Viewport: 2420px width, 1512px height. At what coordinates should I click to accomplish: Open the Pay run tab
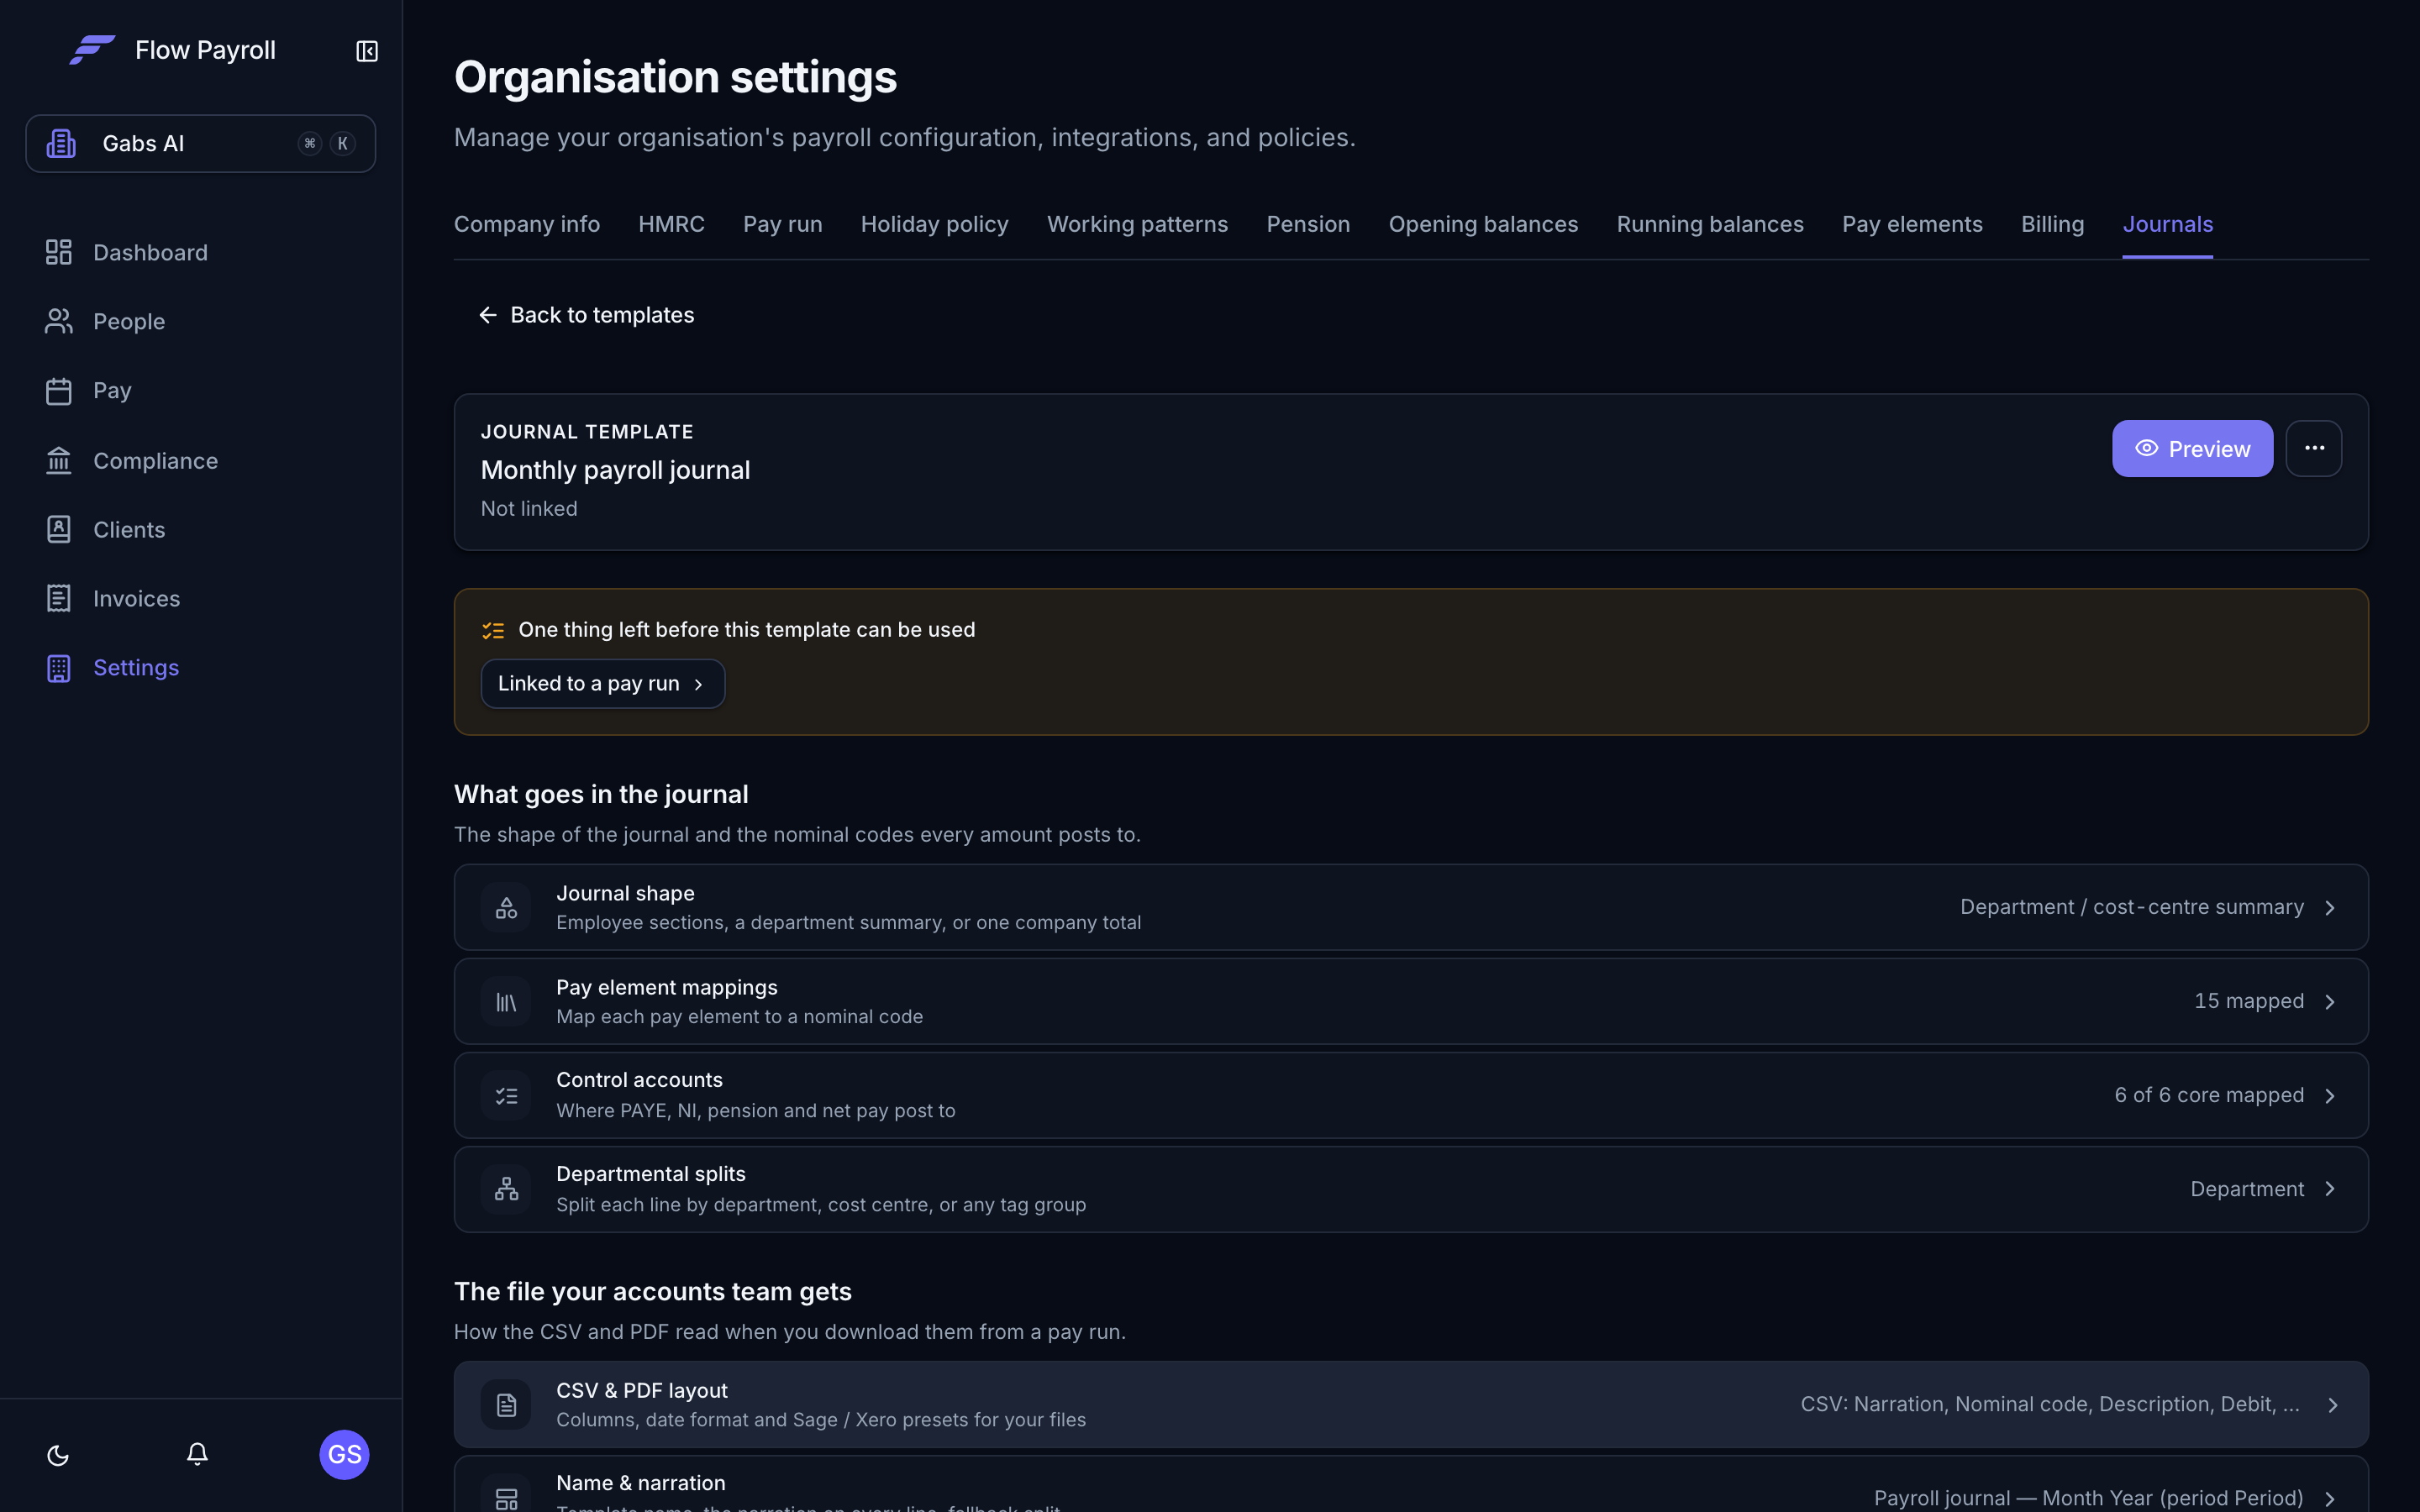click(783, 224)
